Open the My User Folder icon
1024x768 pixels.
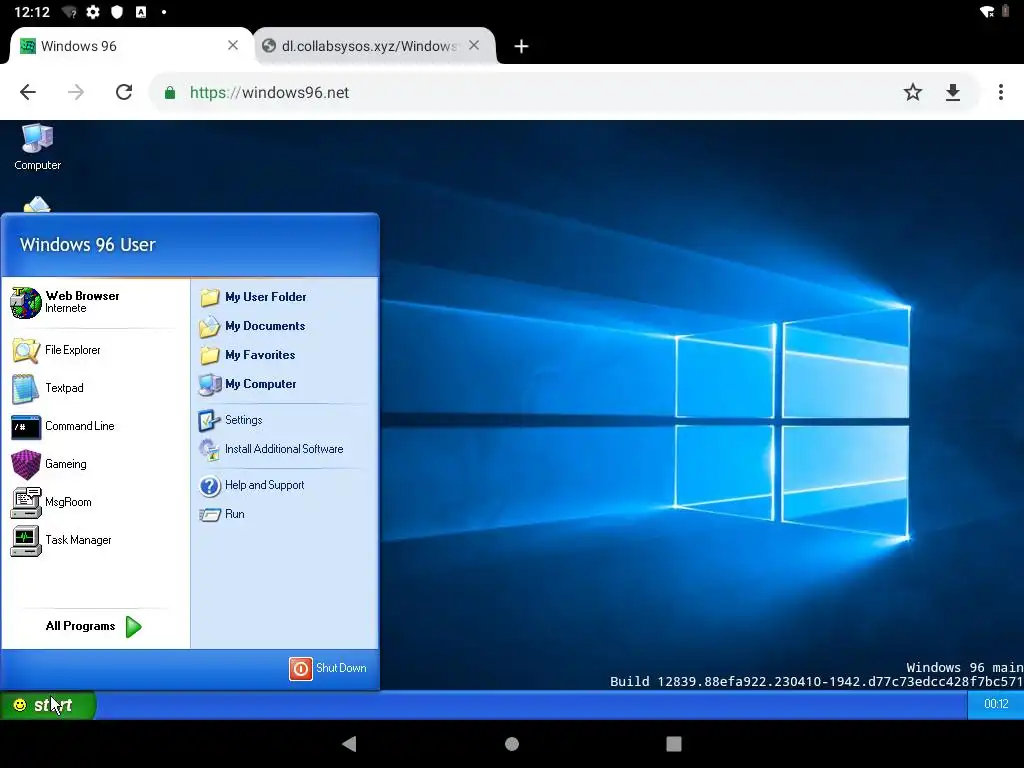[x=210, y=297]
